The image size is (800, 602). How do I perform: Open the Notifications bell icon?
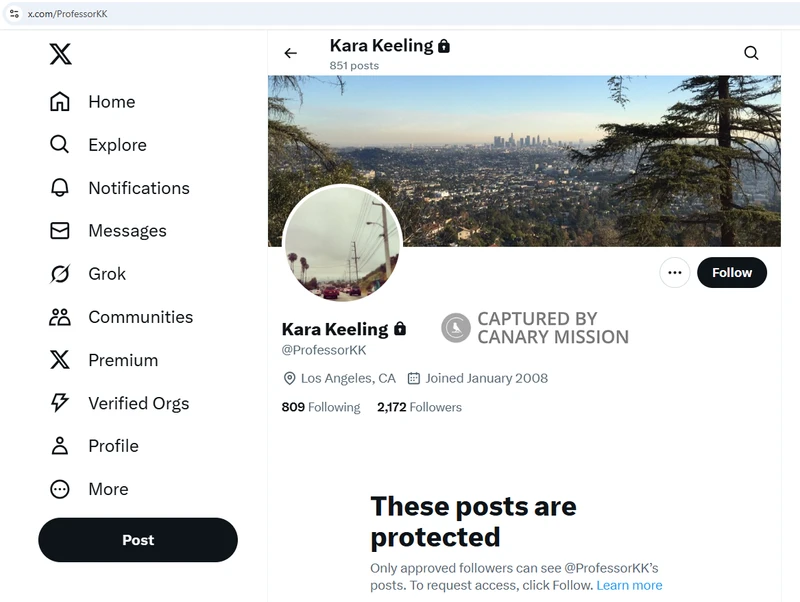coord(60,188)
